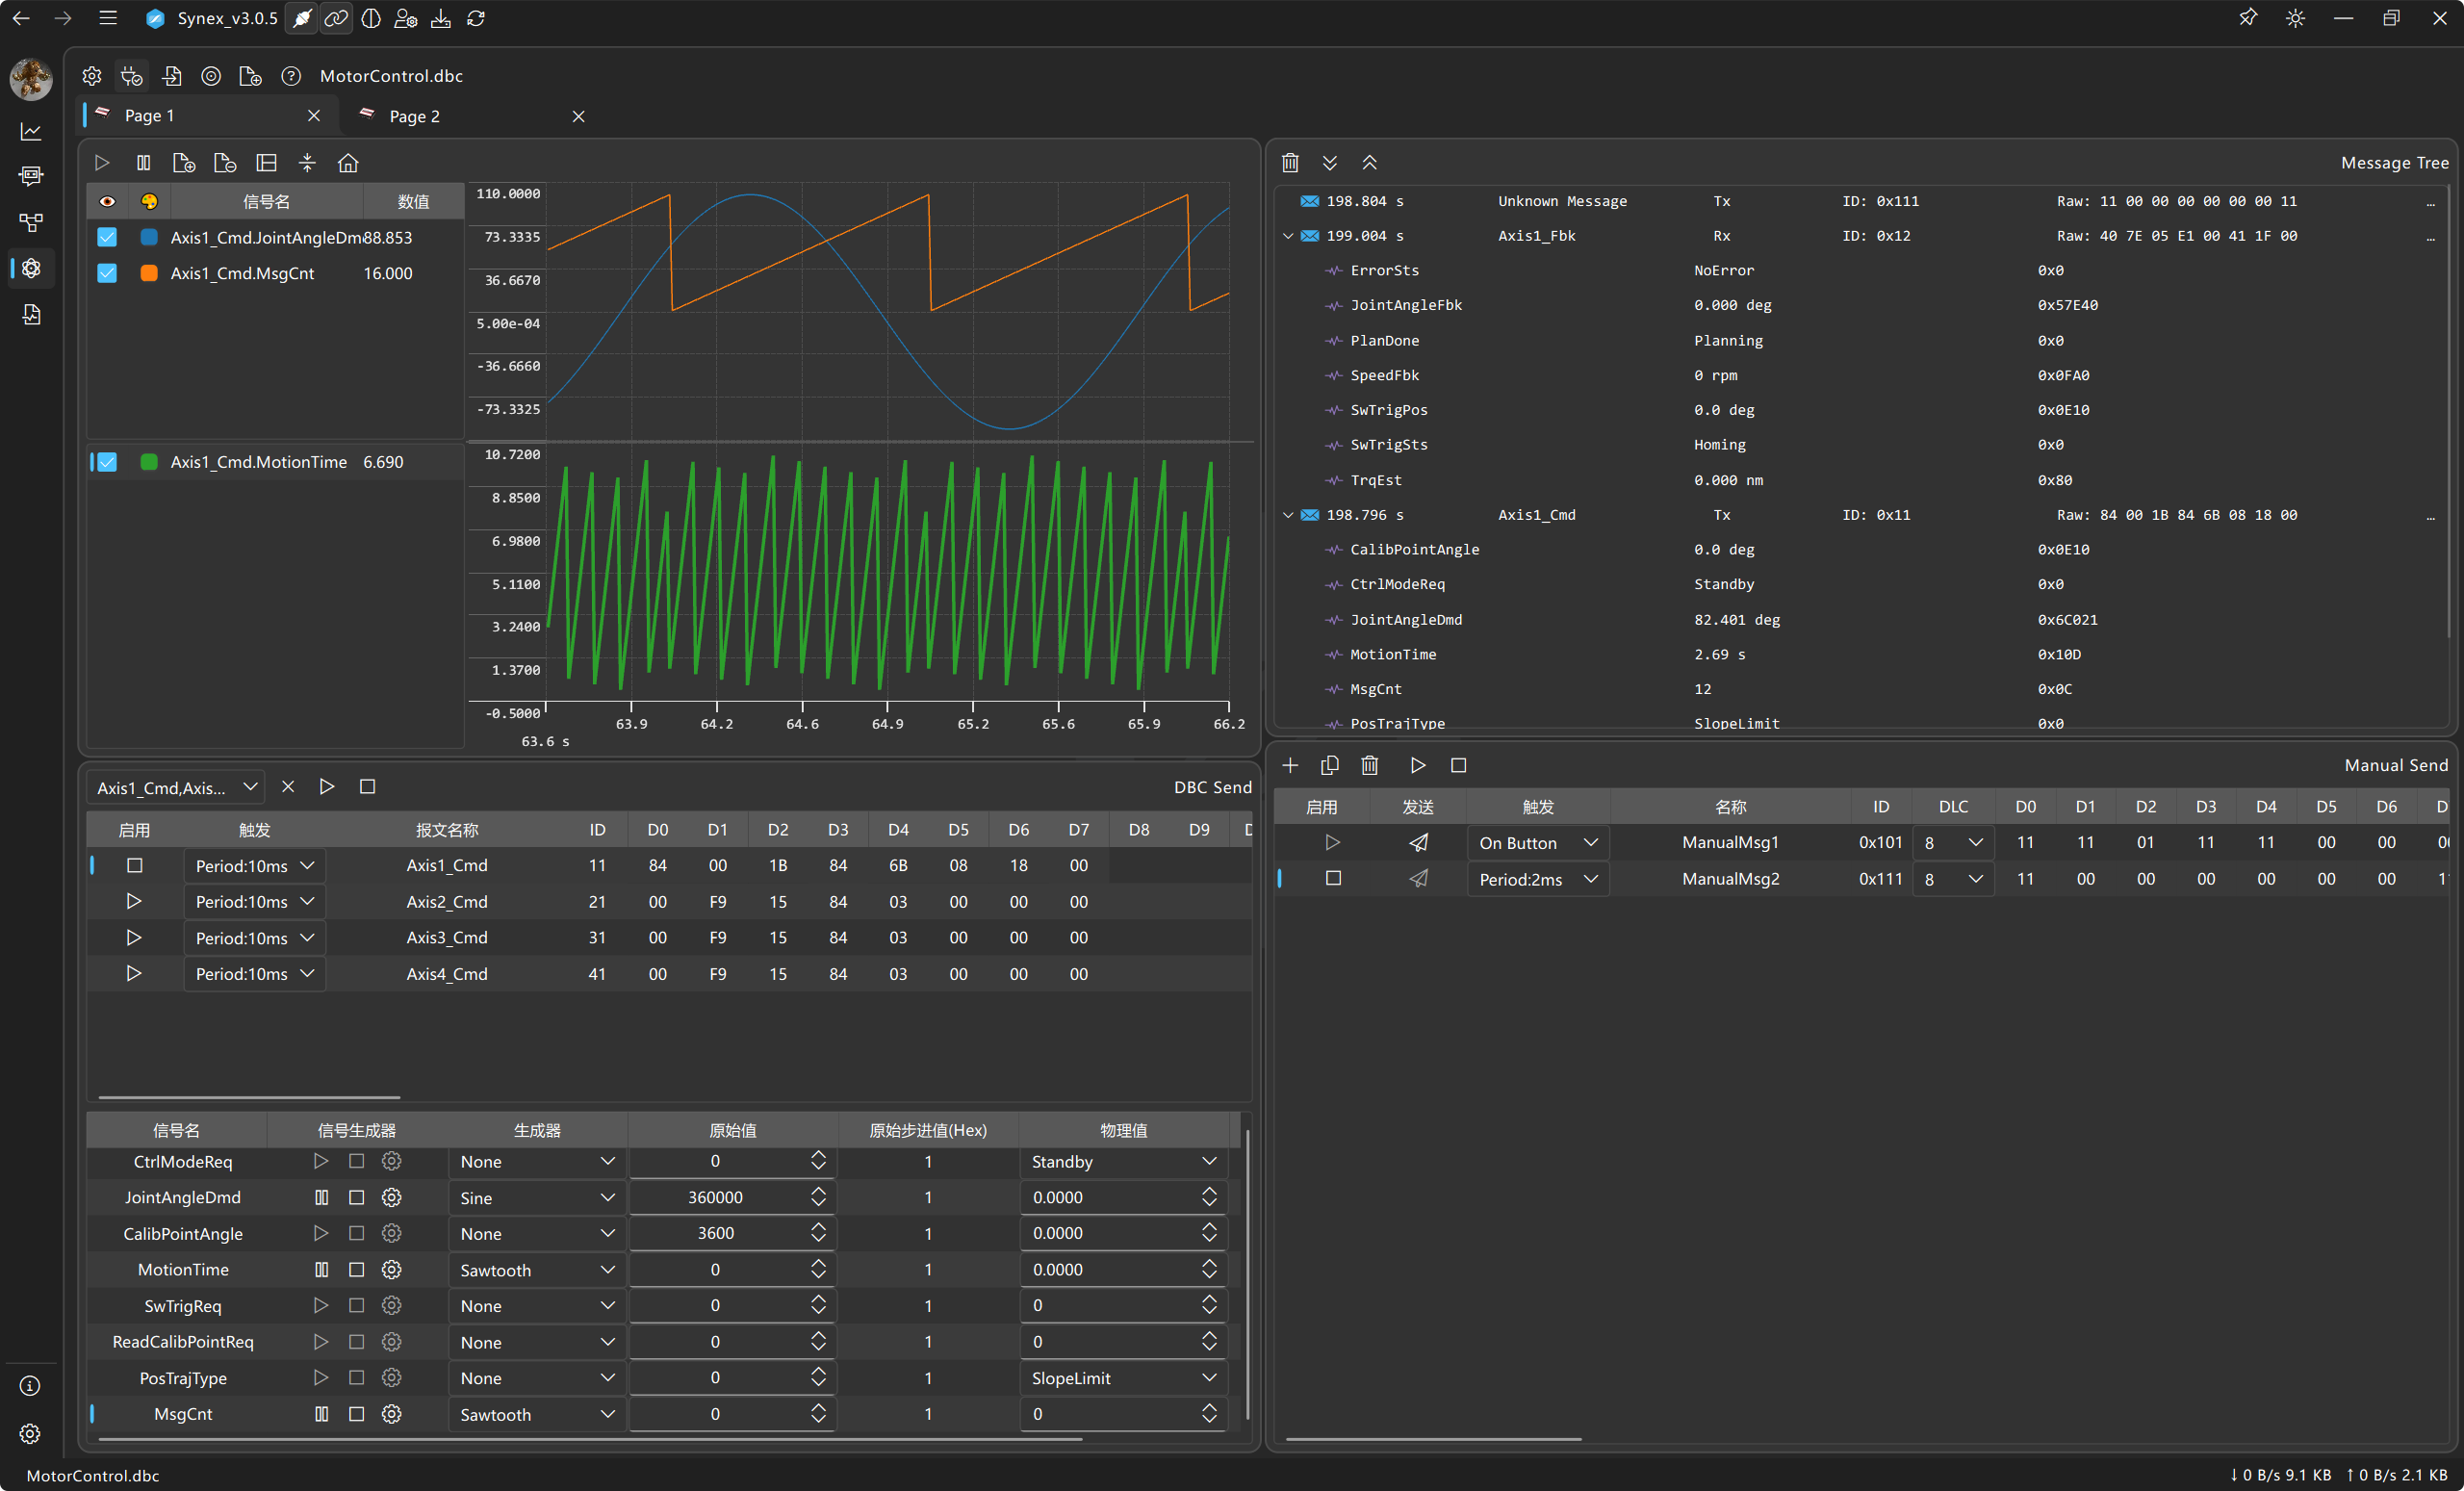Click the home reset-view icon in the graph toolbar
Viewport: 2464px width, 1491px height.
(348, 162)
